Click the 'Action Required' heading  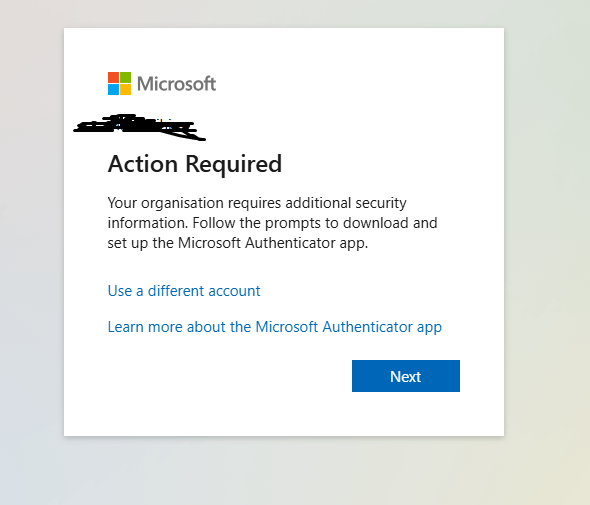[x=195, y=164]
